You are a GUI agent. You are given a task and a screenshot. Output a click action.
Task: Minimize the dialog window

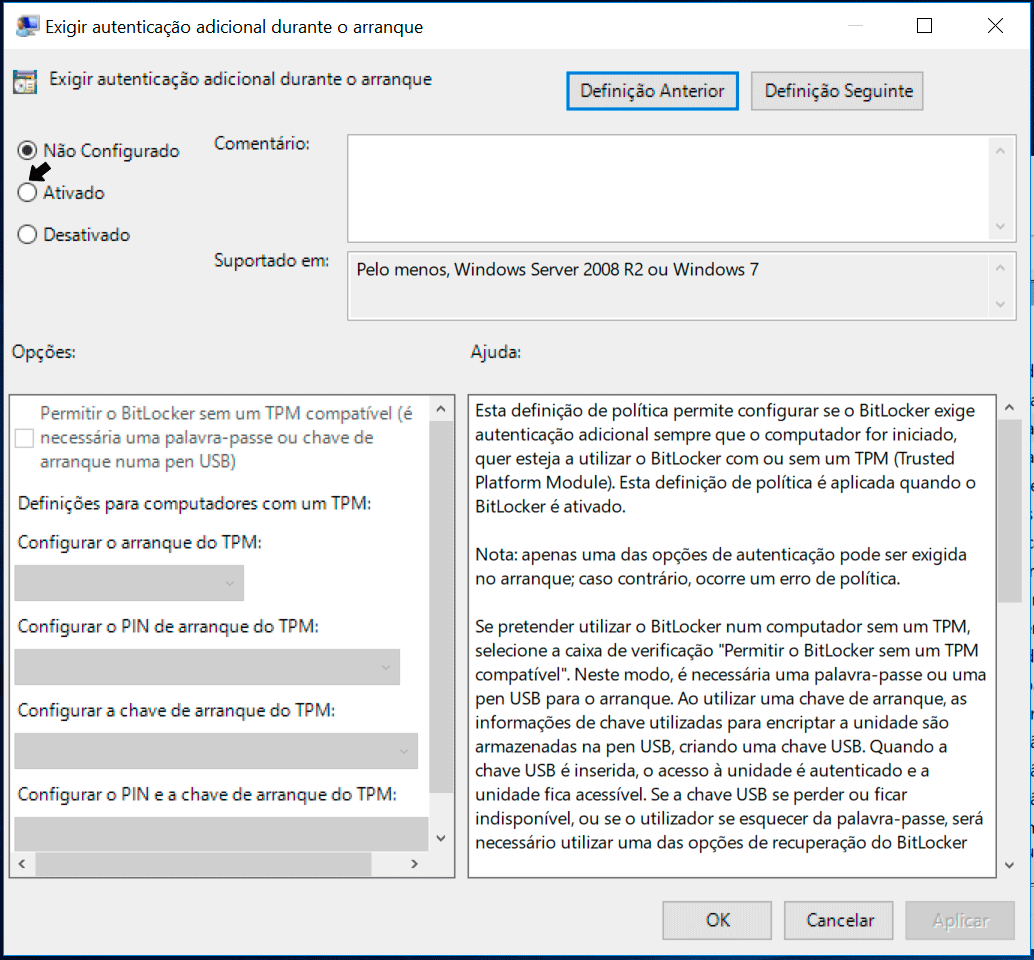pos(855,26)
